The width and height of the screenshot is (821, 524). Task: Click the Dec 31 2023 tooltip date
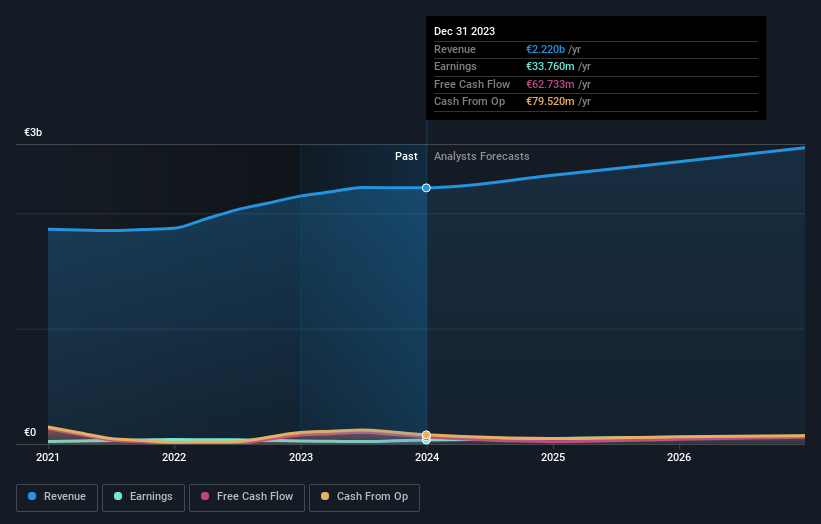[464, 31]
